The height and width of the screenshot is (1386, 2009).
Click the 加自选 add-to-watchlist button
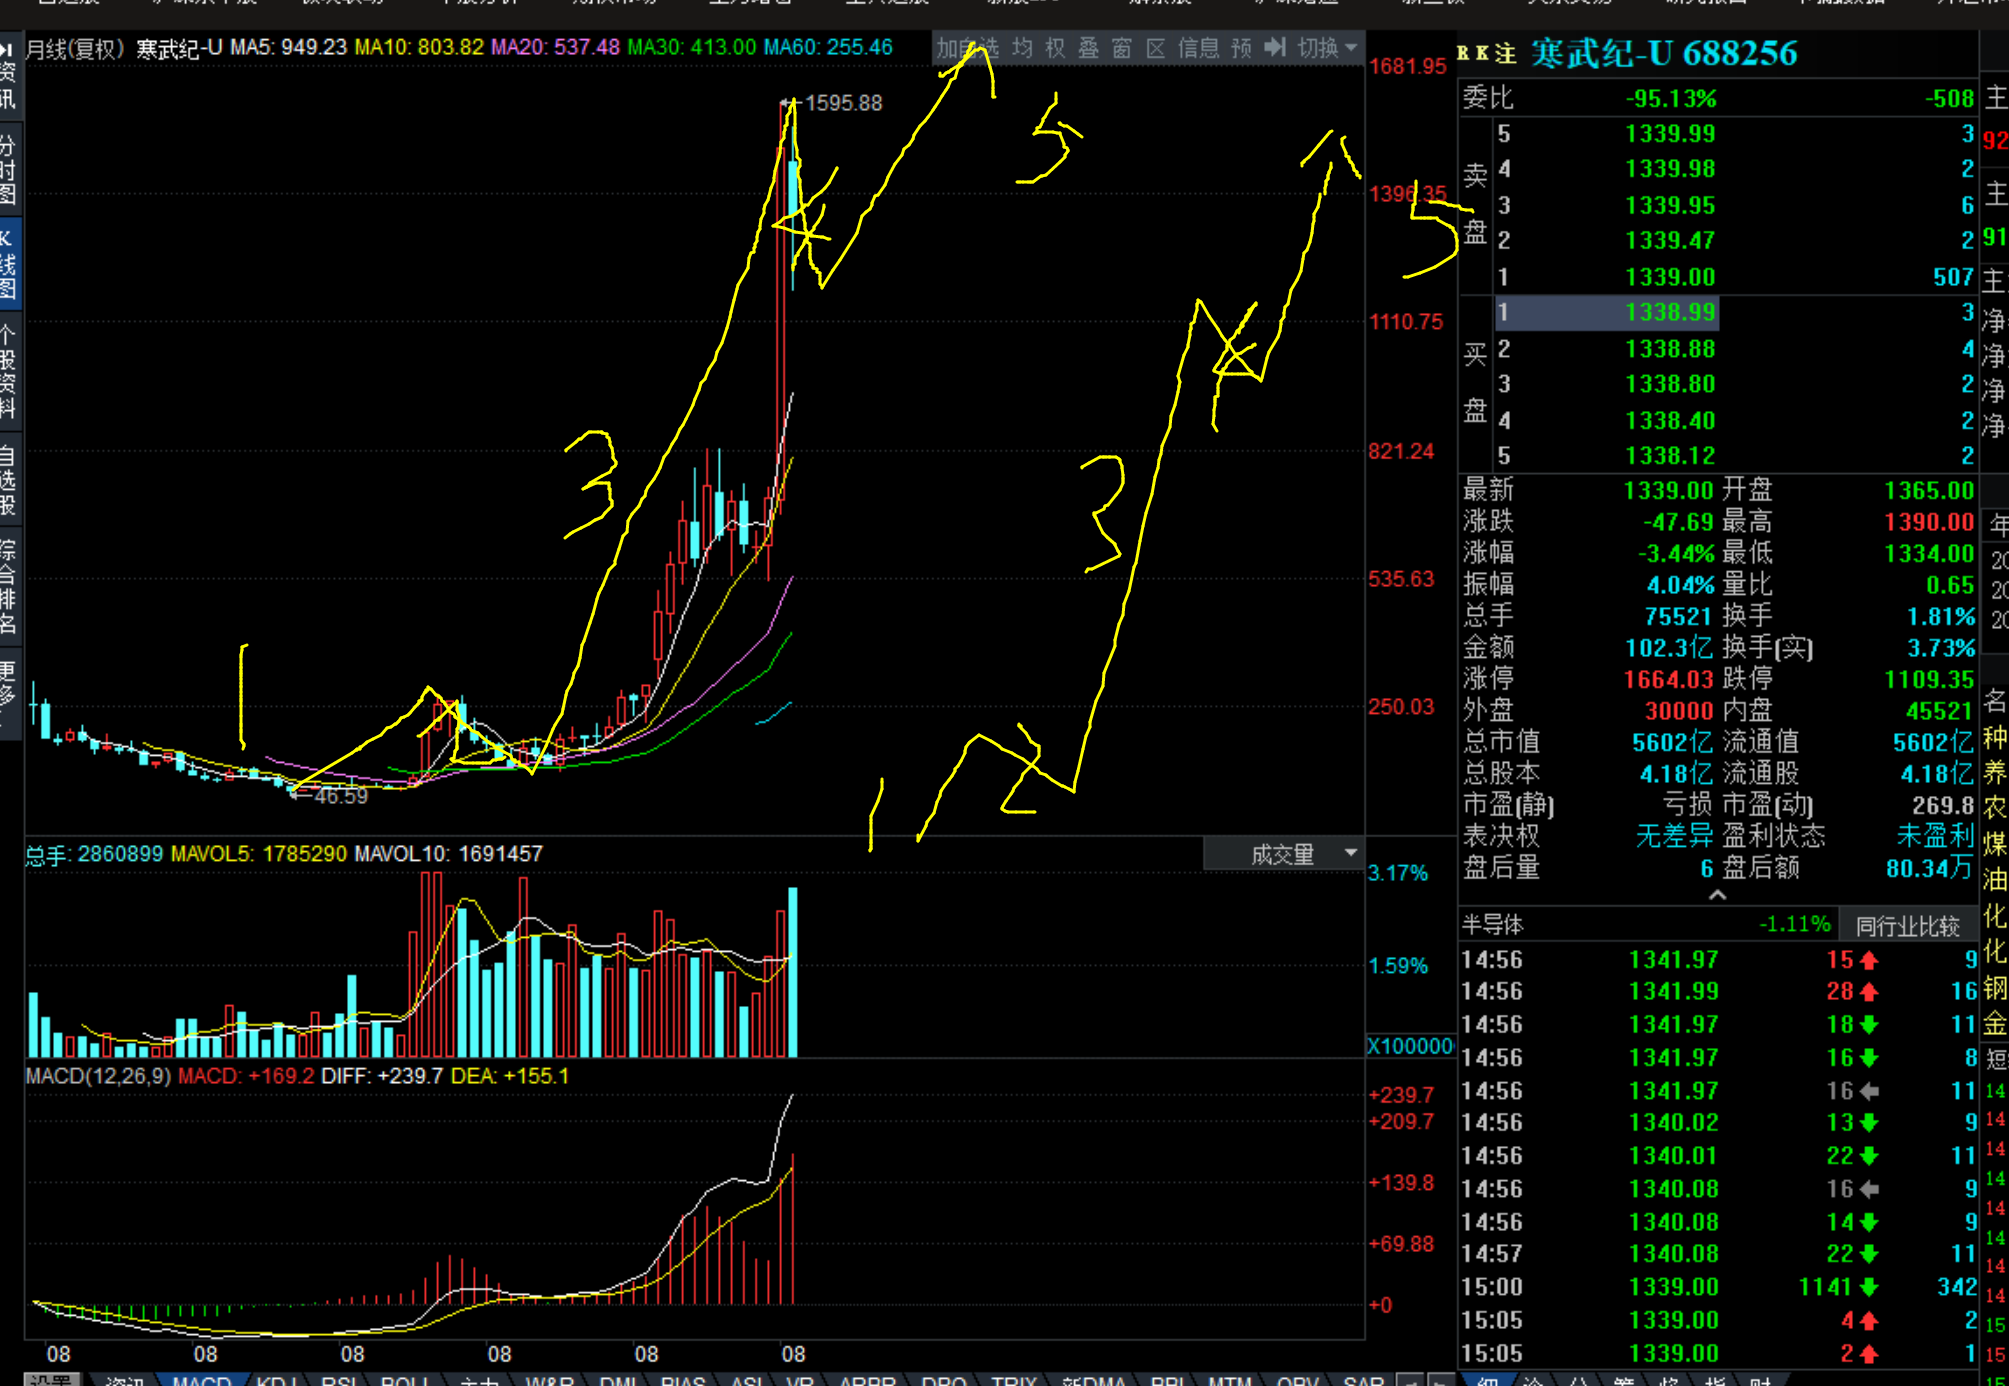tap(967, 48)
